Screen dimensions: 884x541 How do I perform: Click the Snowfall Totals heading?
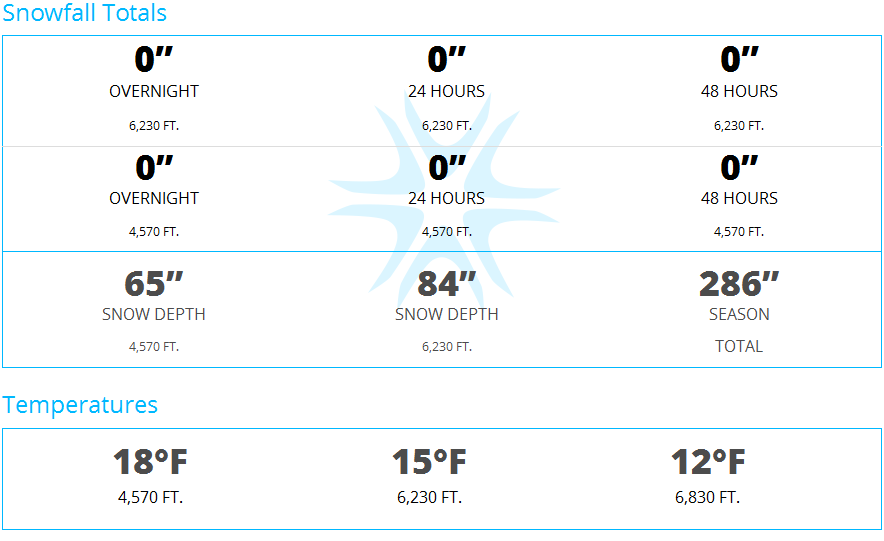(x=85, y=12)
